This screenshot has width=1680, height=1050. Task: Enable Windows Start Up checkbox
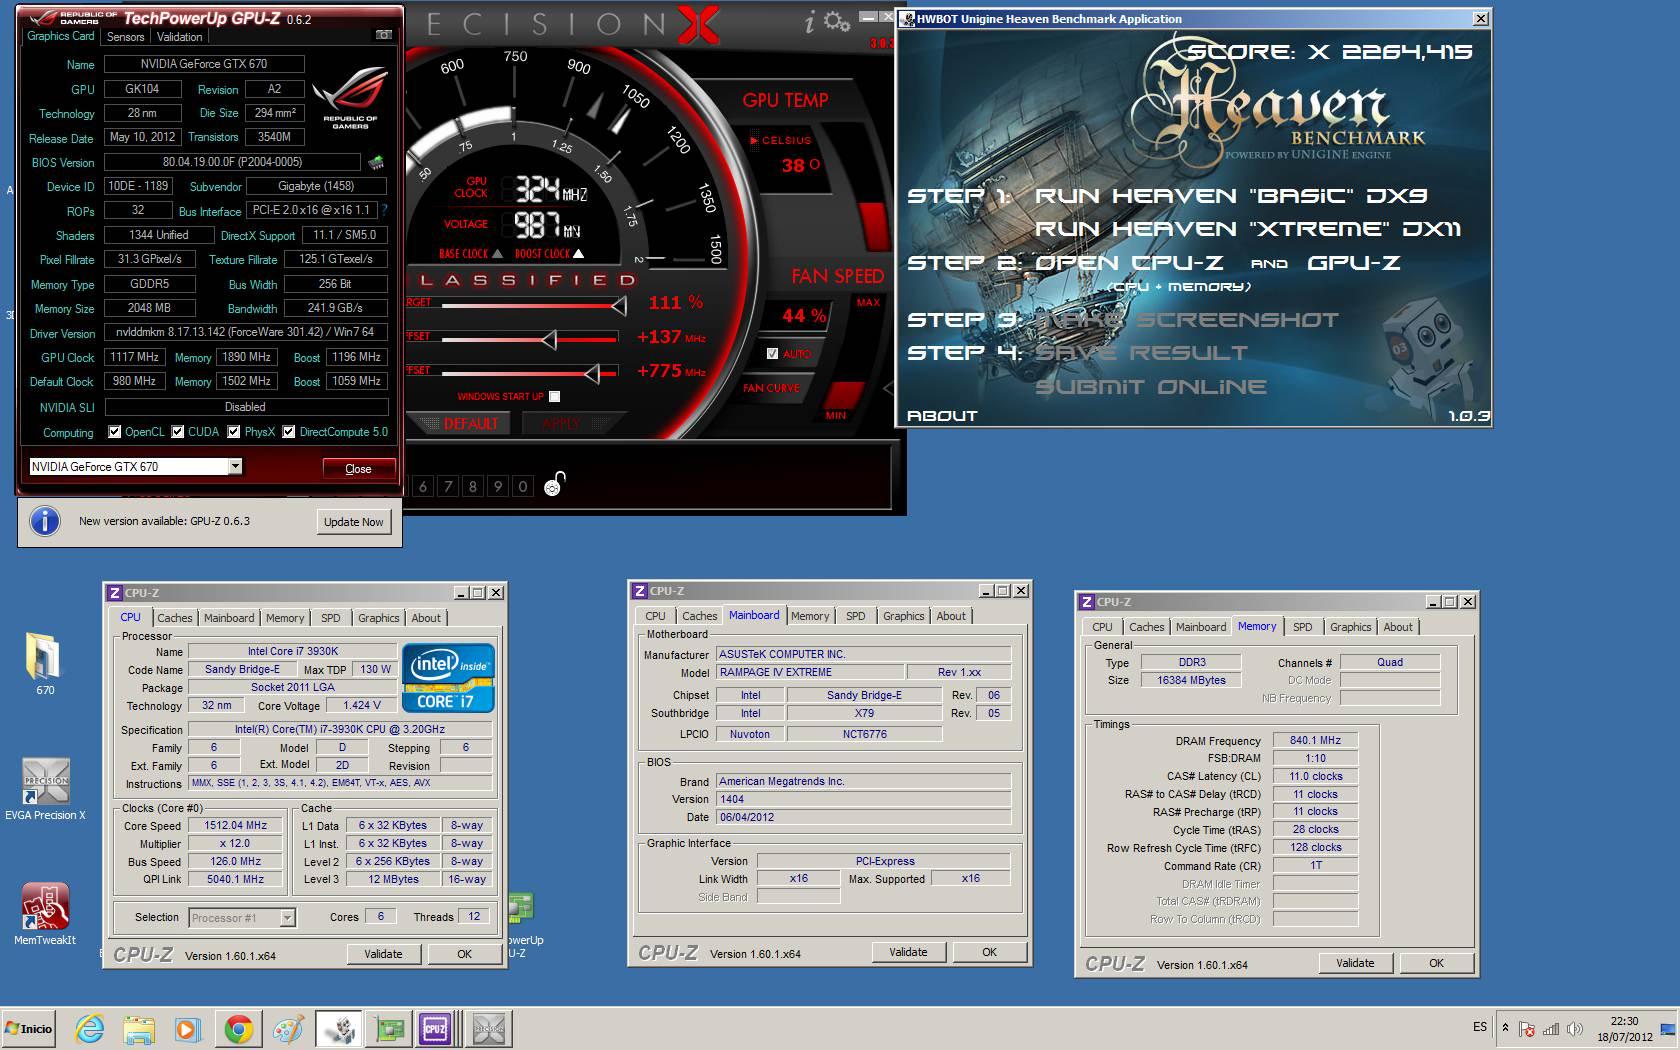point(555,397)
